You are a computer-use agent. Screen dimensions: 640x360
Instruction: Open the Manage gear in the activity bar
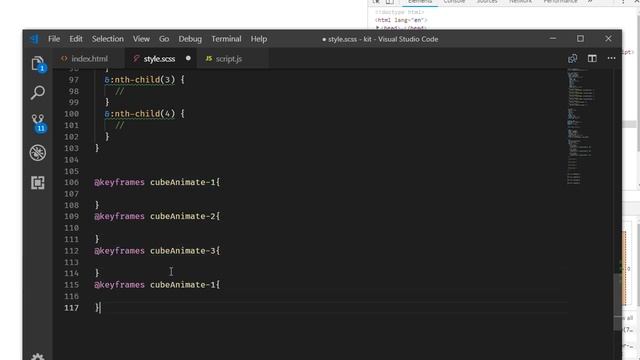point(38,357)
